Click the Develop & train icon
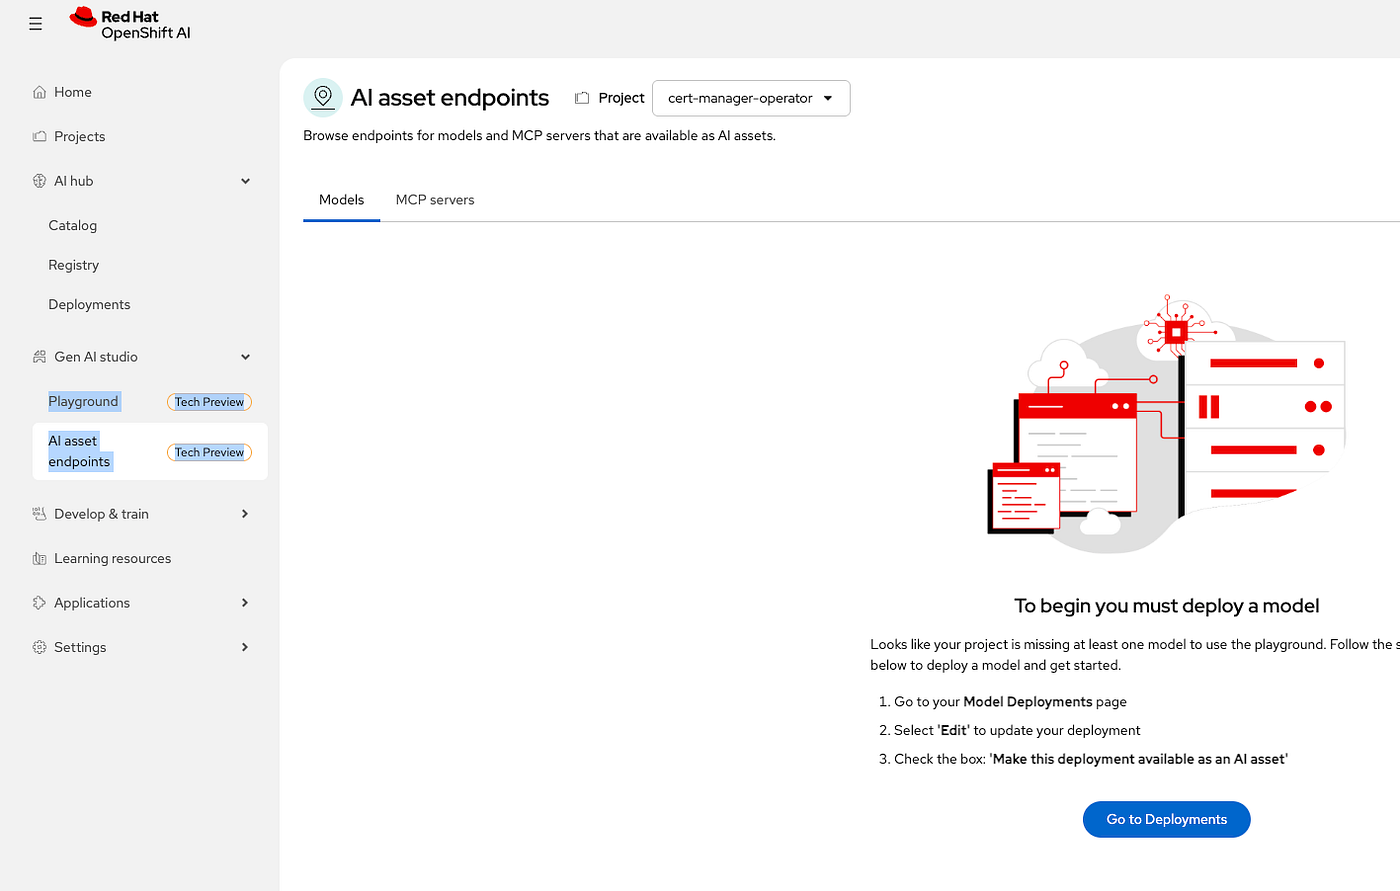The image size is (1400, 891). tap(40, 514)
